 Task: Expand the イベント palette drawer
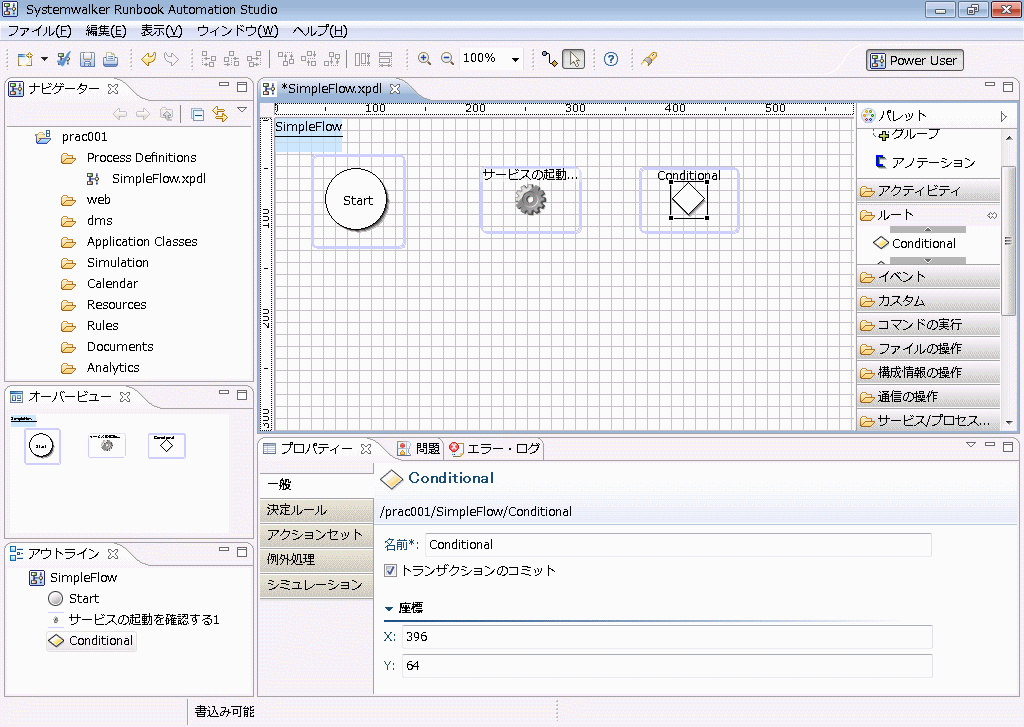[928, 277]
